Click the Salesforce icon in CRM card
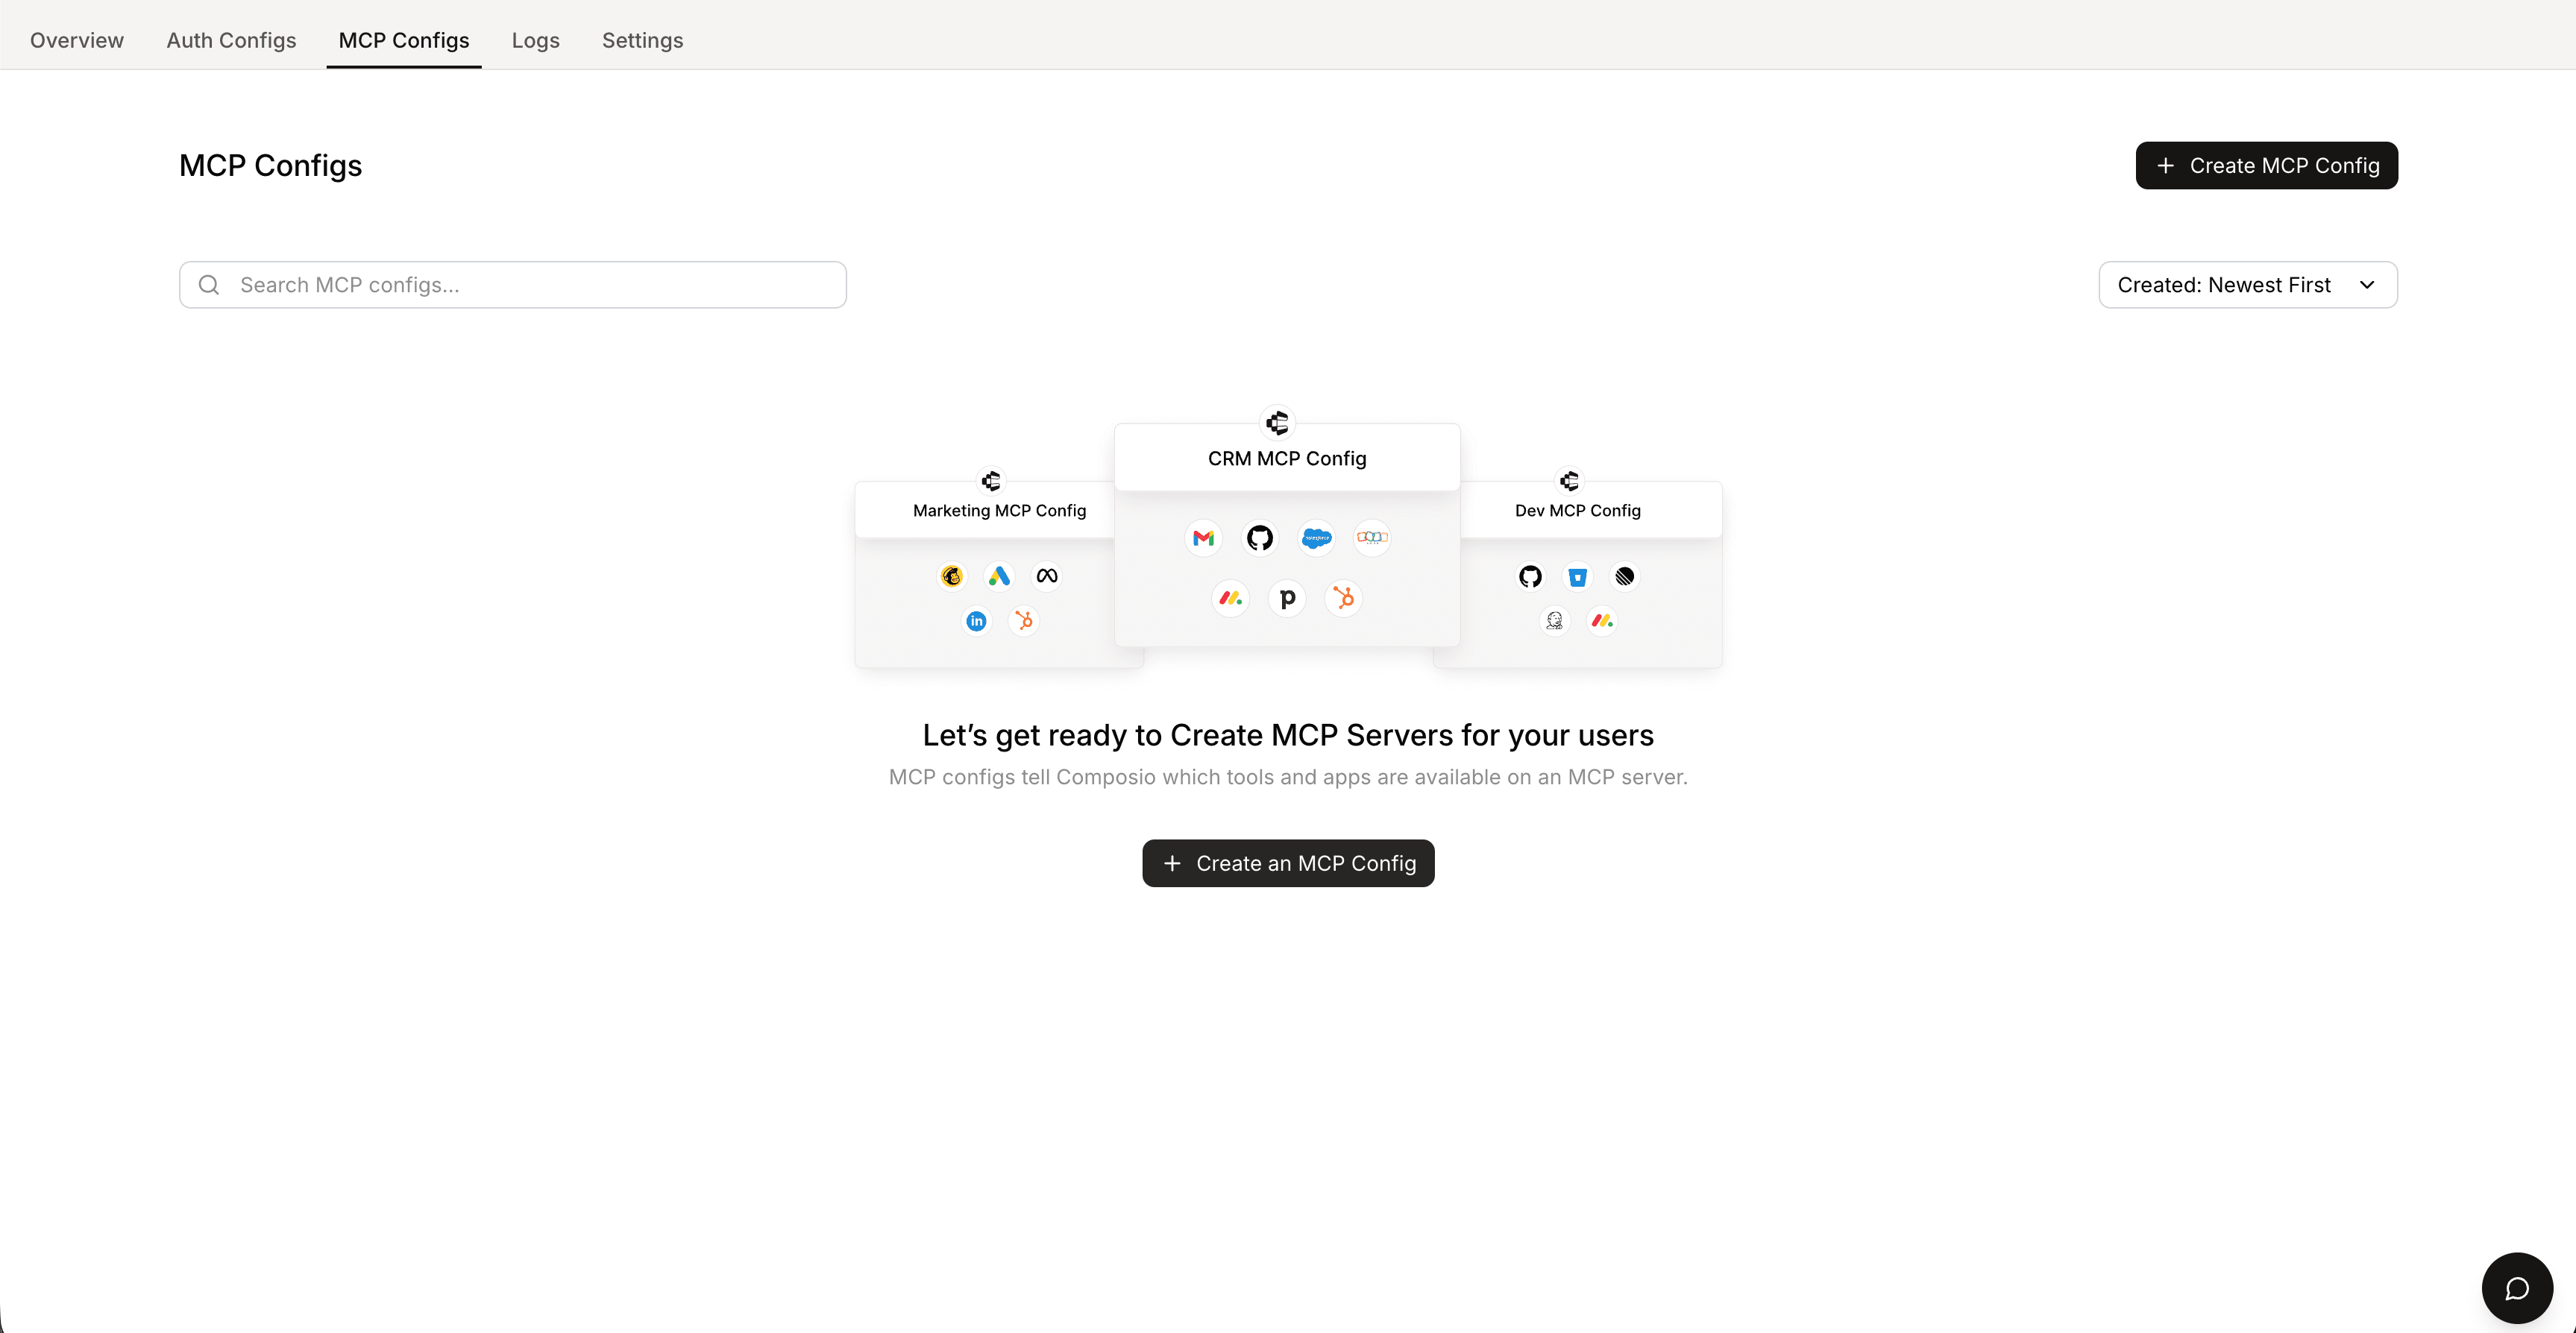 click(1316, 538)
